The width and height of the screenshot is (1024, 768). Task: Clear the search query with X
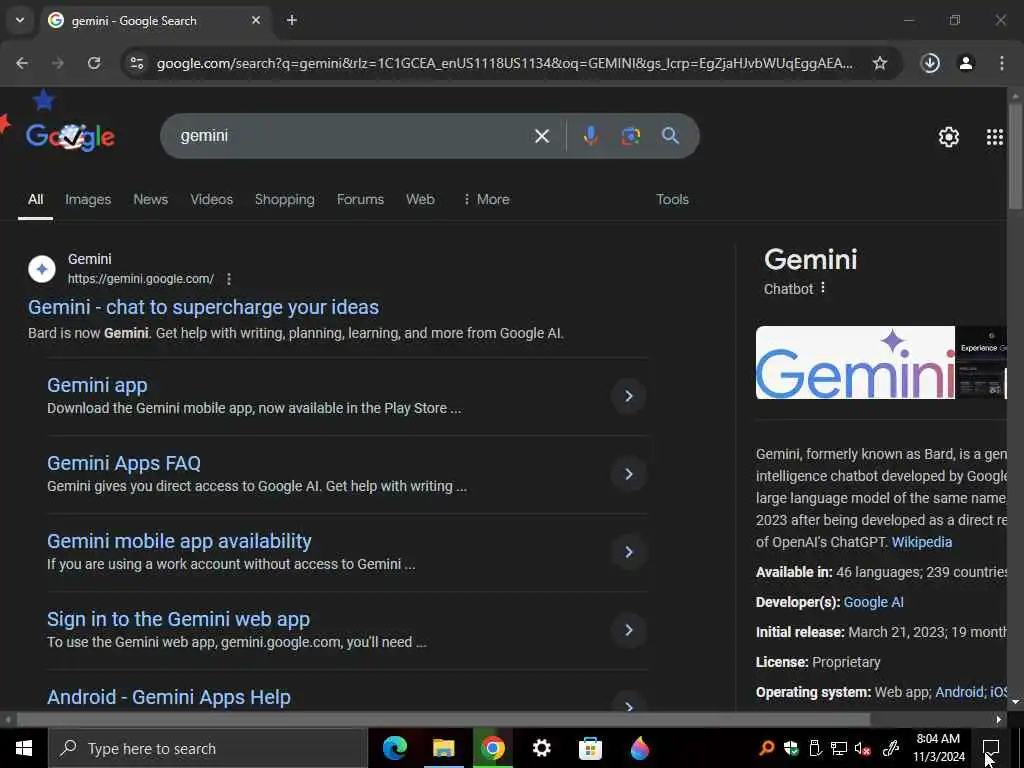click(x=541, y=136)
